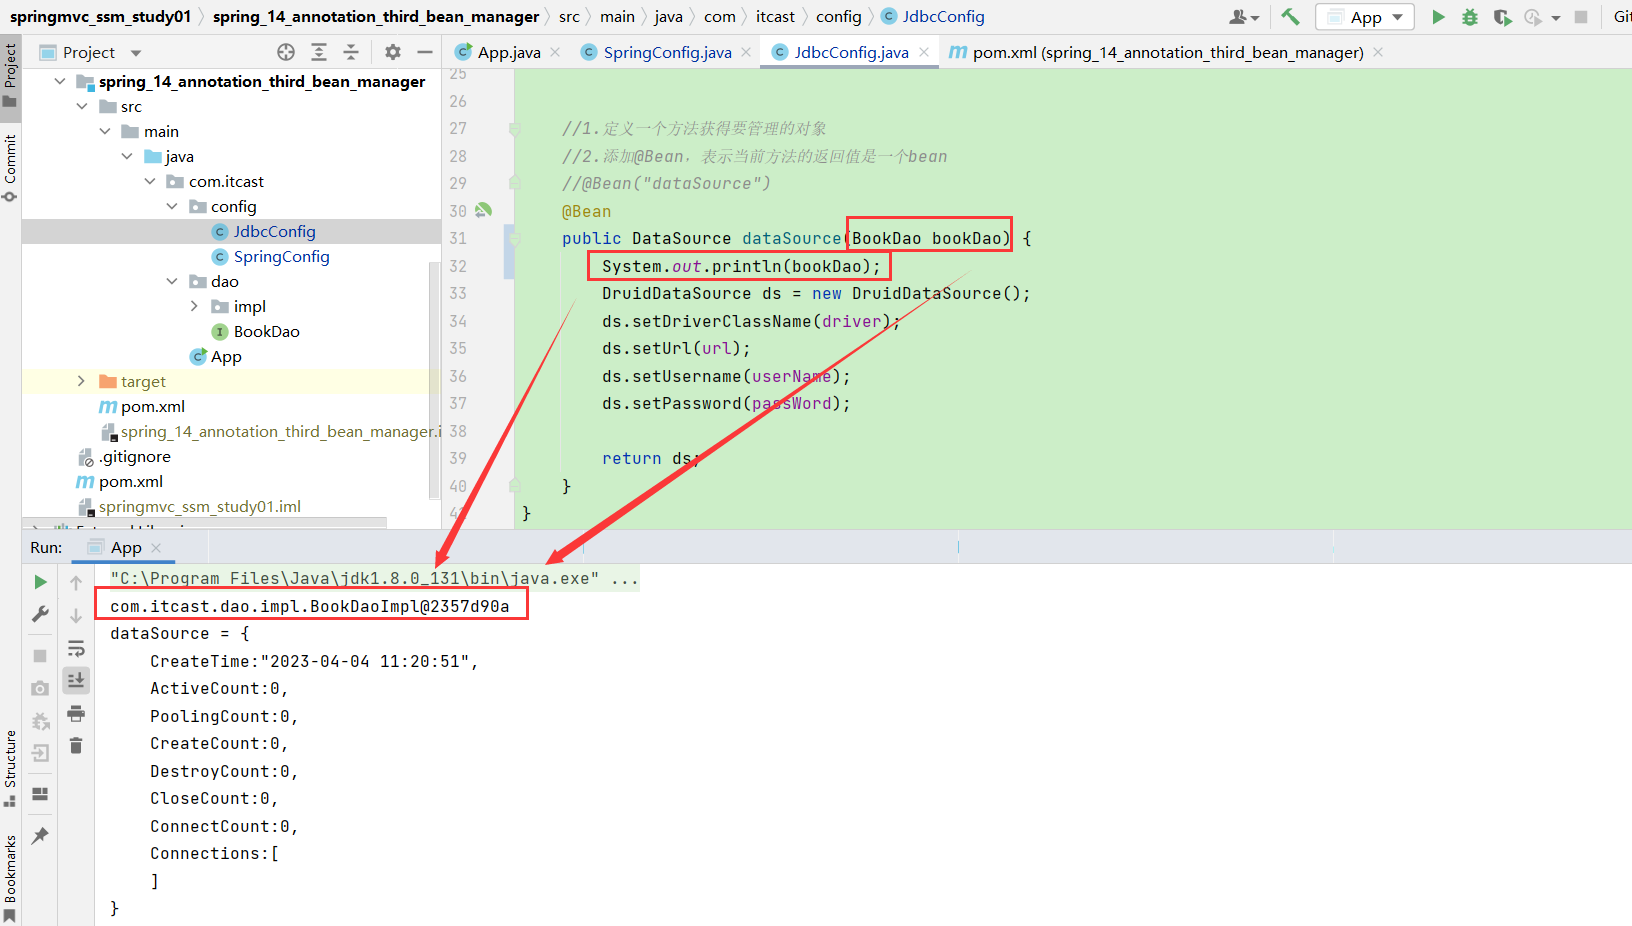The height and width of the screenshot is (926, 1632).
Task: Click the camera dump threads icon
Action: [x=40, y=688]
